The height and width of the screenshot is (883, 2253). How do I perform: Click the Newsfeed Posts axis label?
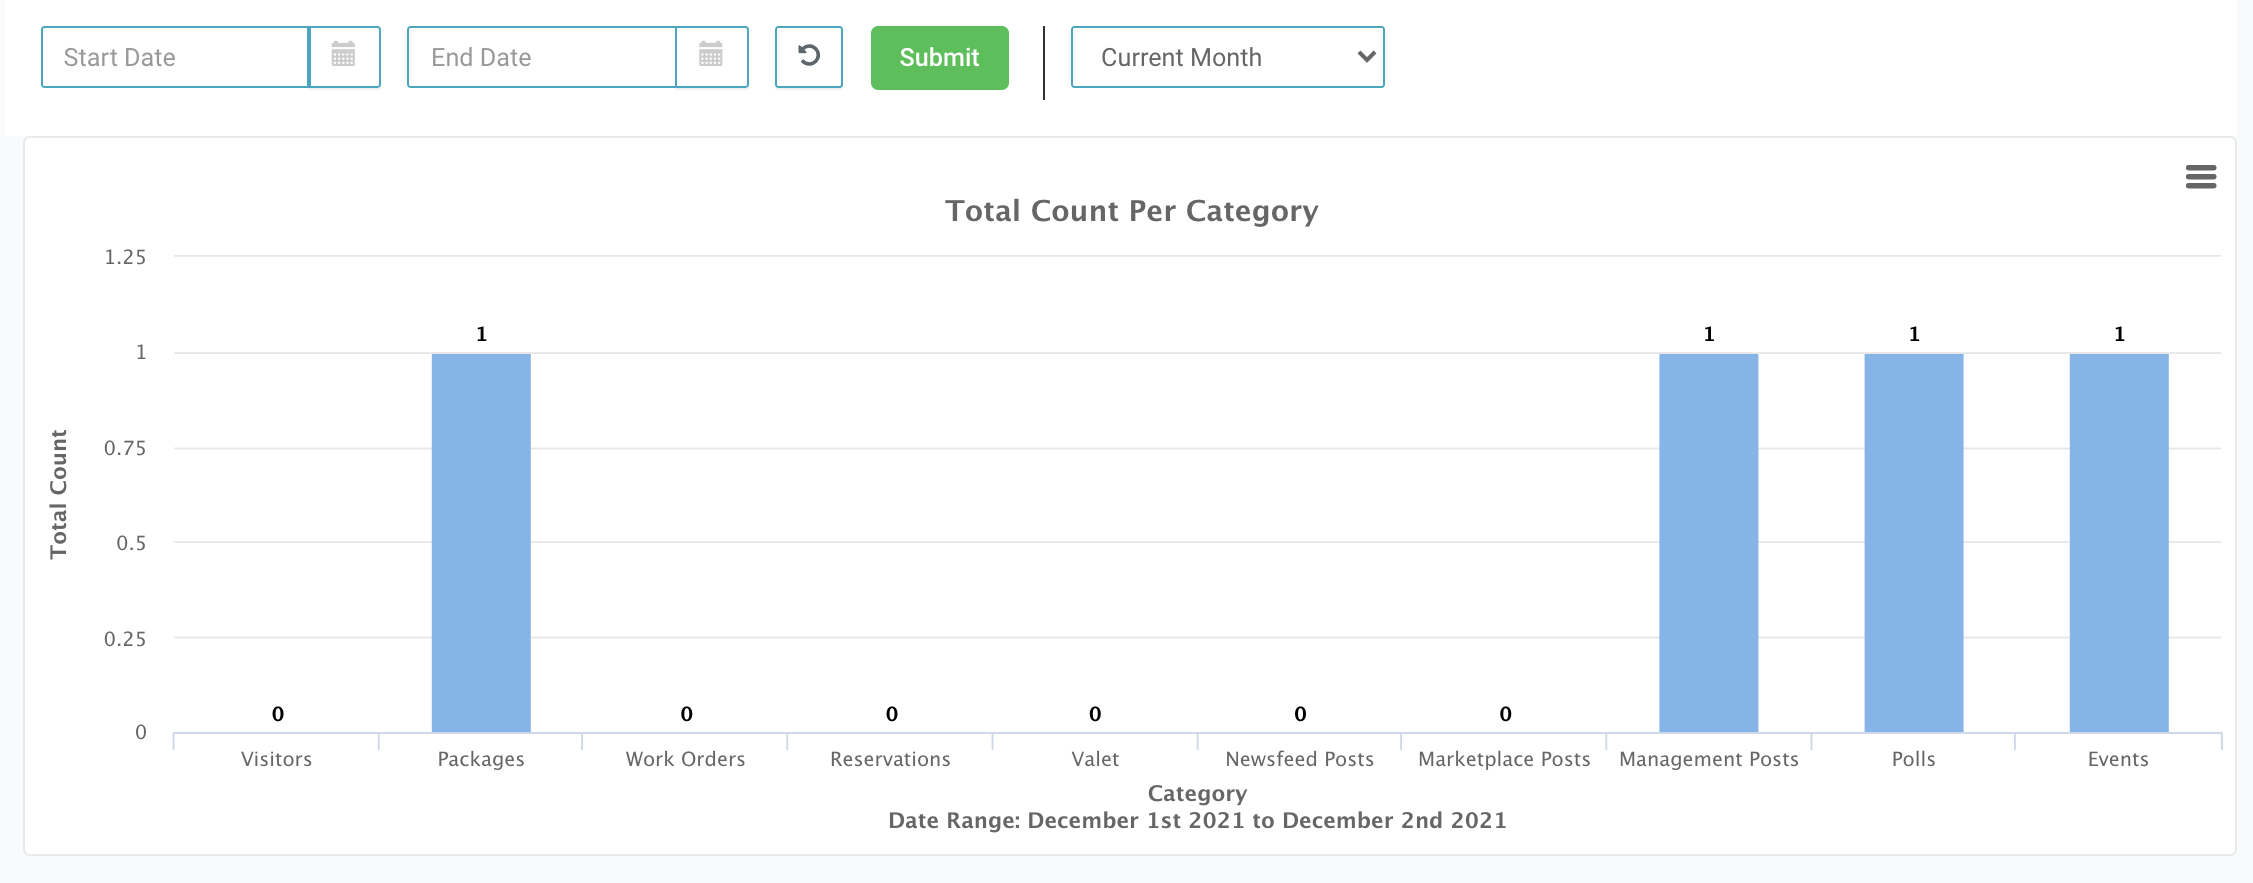(x=1300, y=759)
